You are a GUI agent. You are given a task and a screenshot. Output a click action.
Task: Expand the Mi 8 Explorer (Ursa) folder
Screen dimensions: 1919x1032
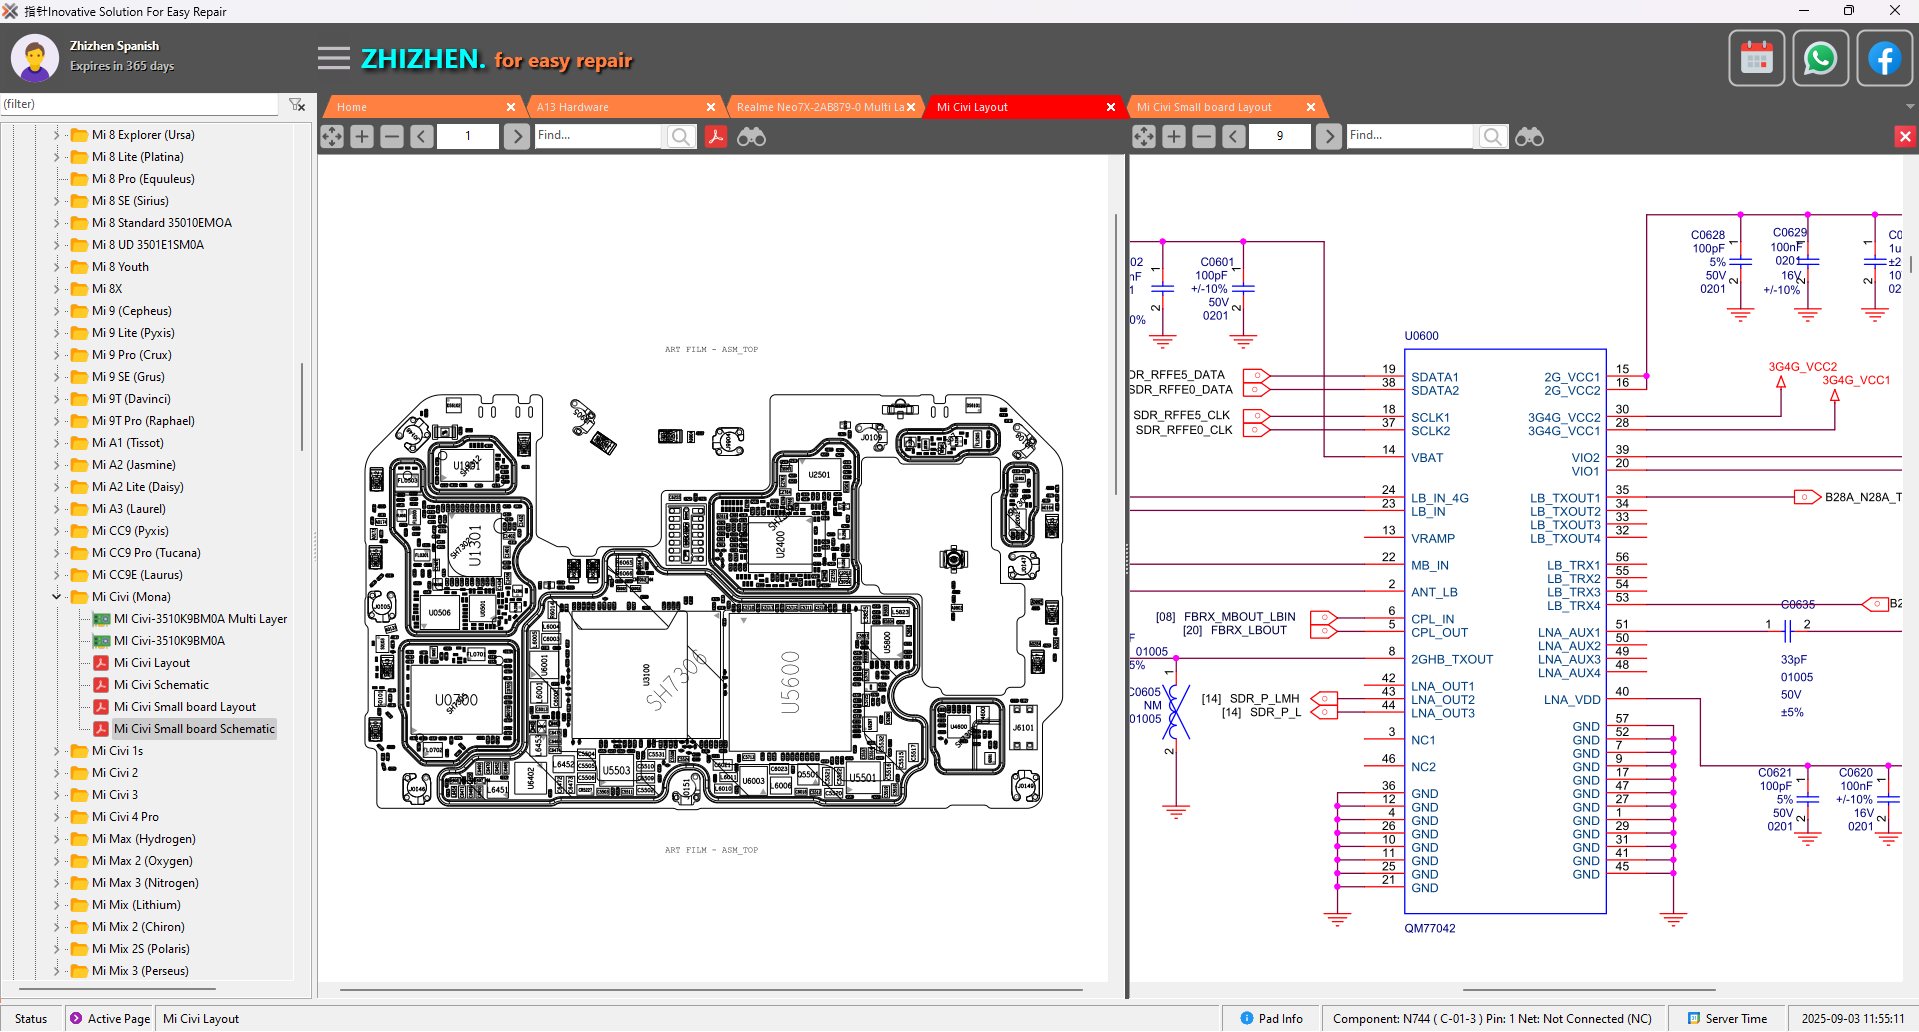[x=56, y=135]
